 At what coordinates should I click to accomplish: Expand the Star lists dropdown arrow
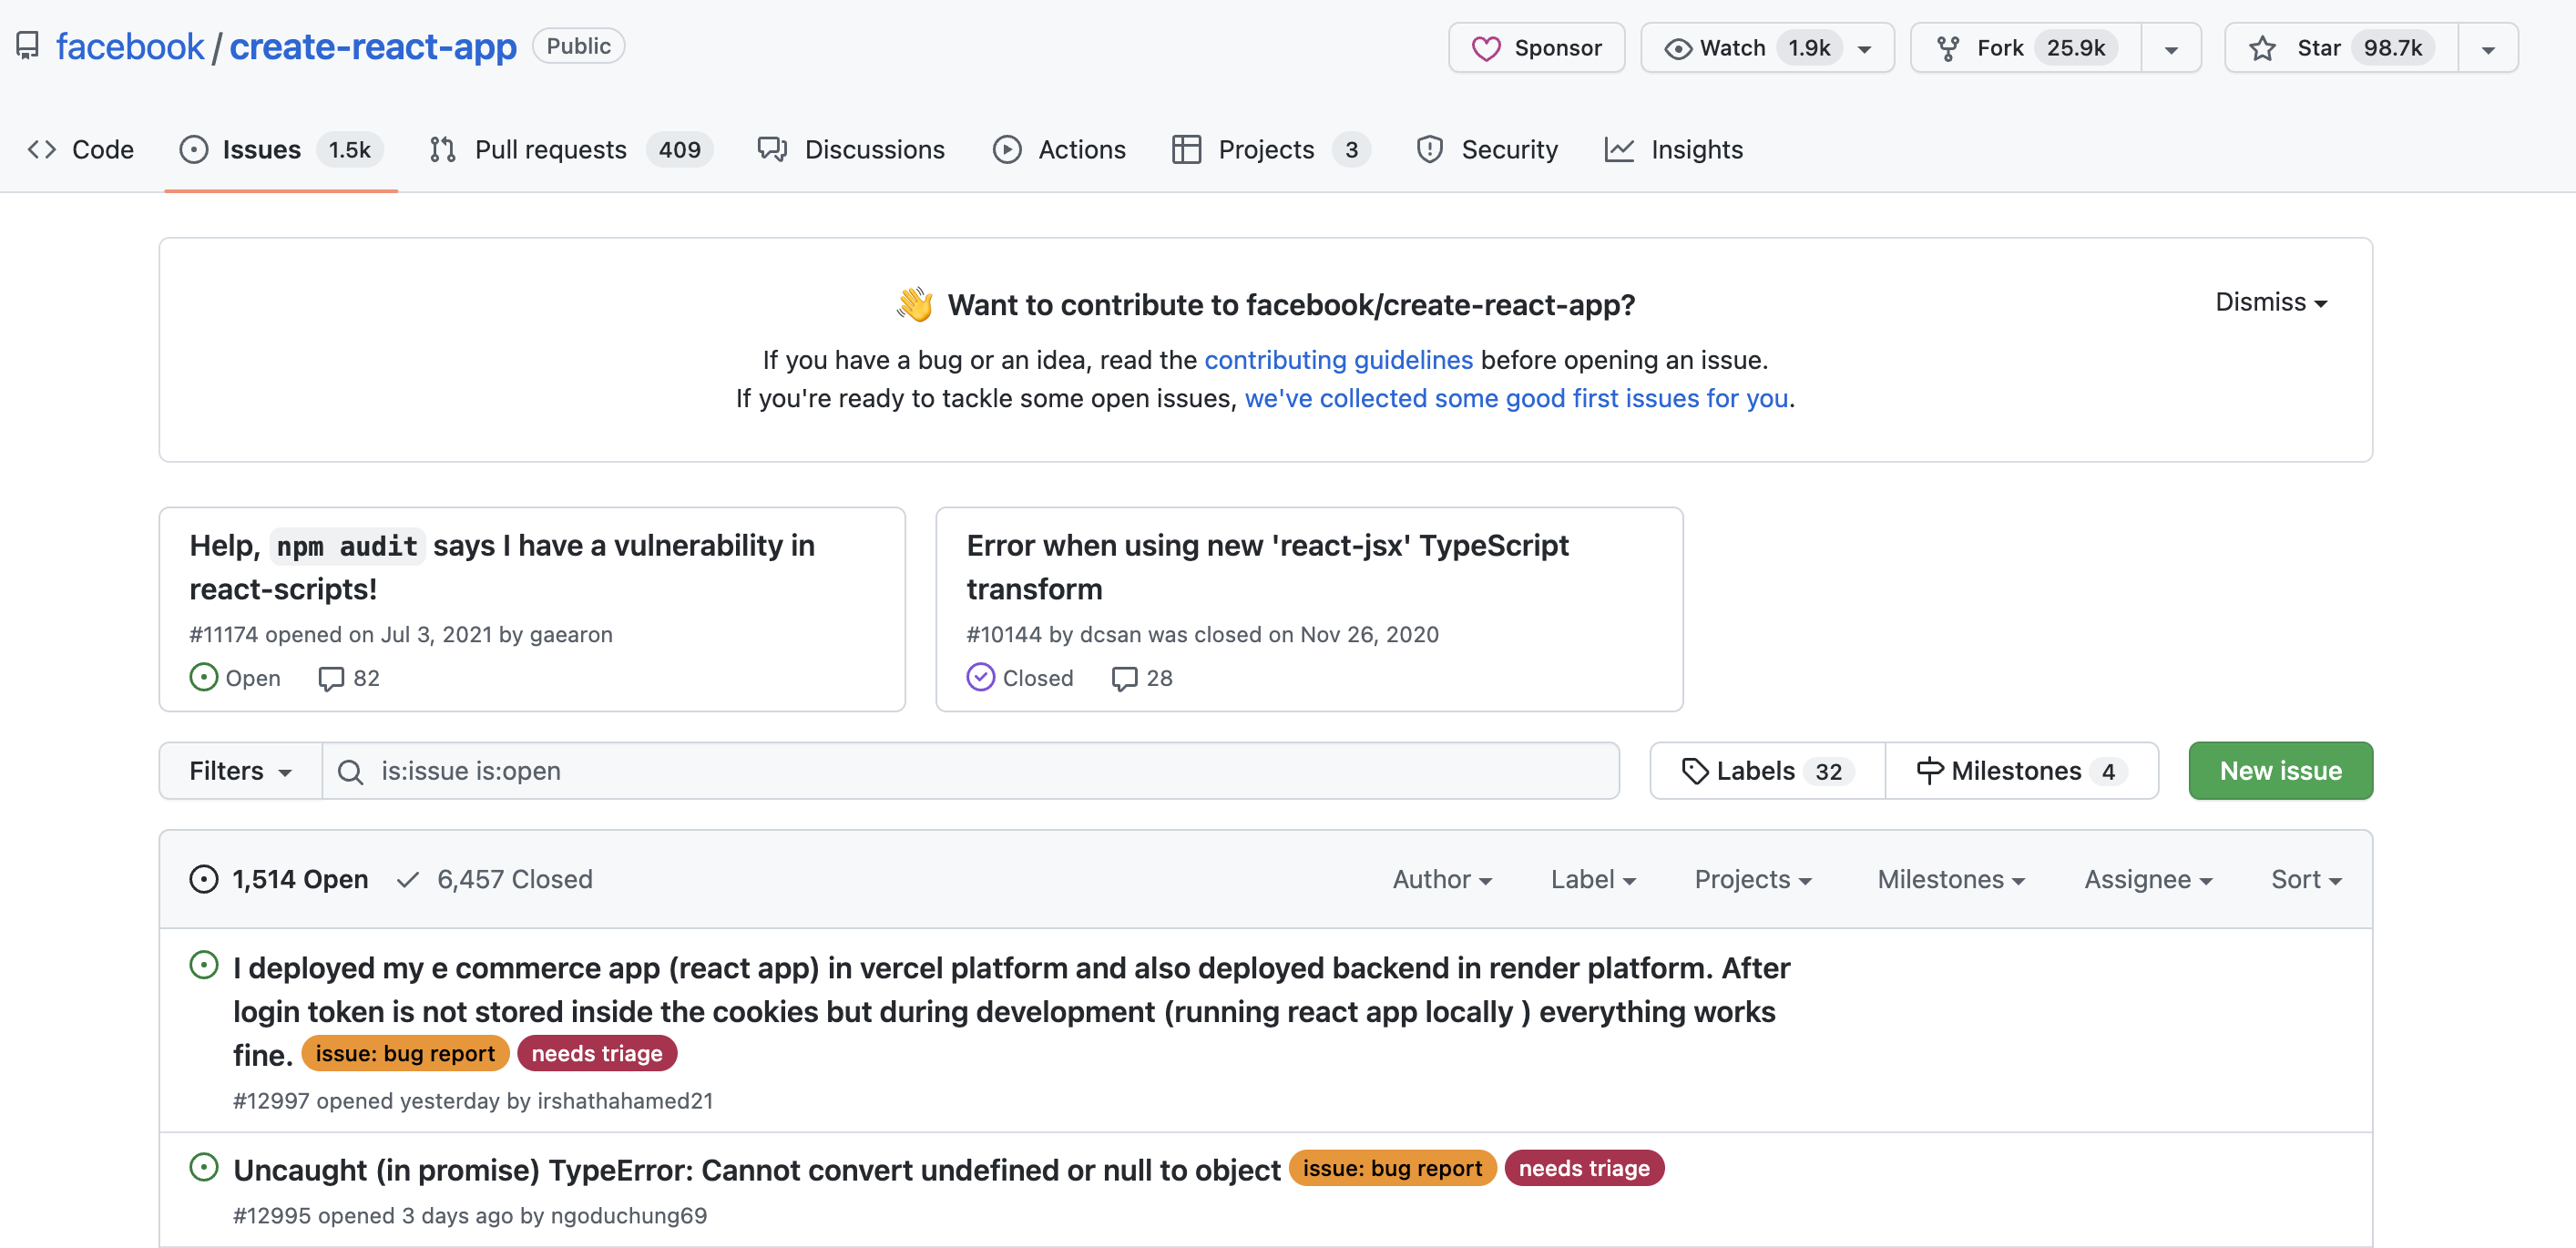(x=2488, y=49)
